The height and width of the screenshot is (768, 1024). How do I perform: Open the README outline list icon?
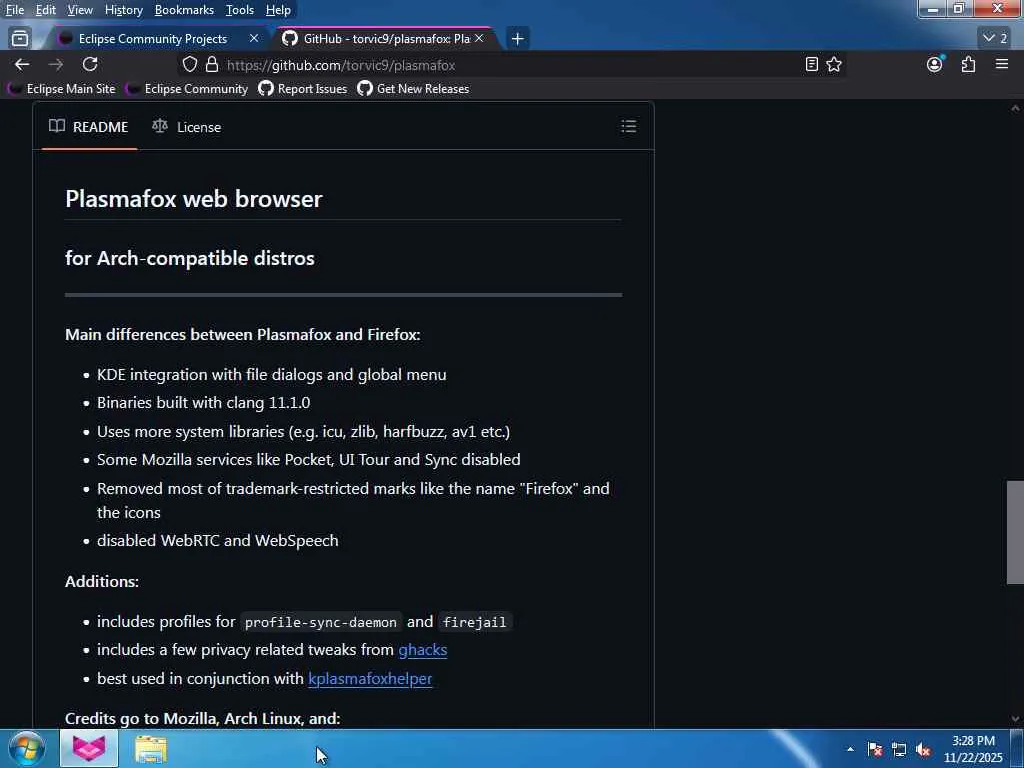coord(628,126)
